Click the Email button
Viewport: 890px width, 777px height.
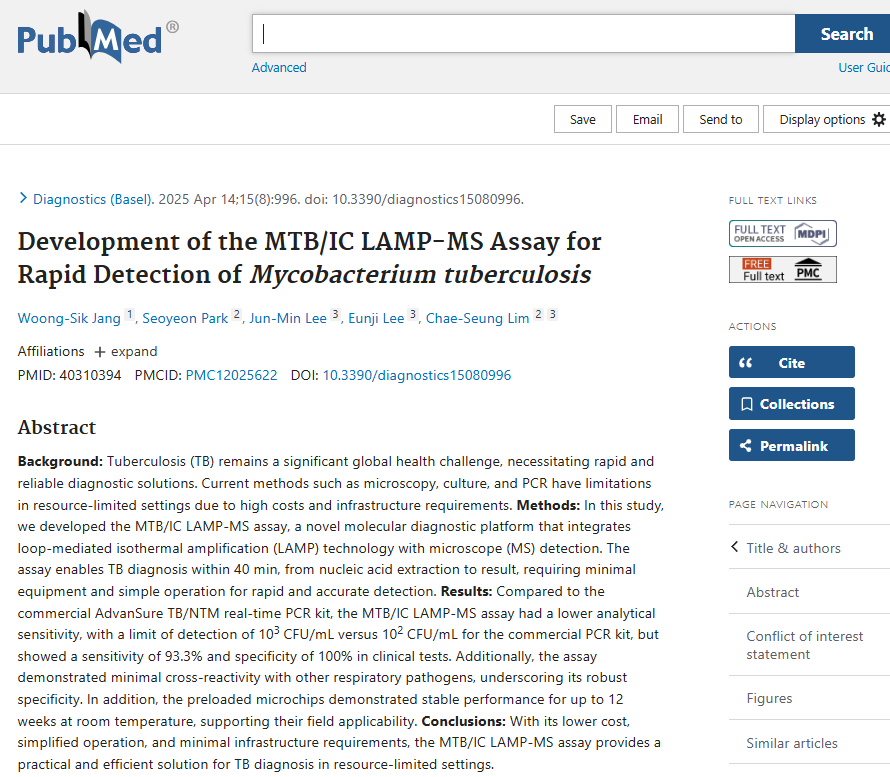click(x=647, y=119)
